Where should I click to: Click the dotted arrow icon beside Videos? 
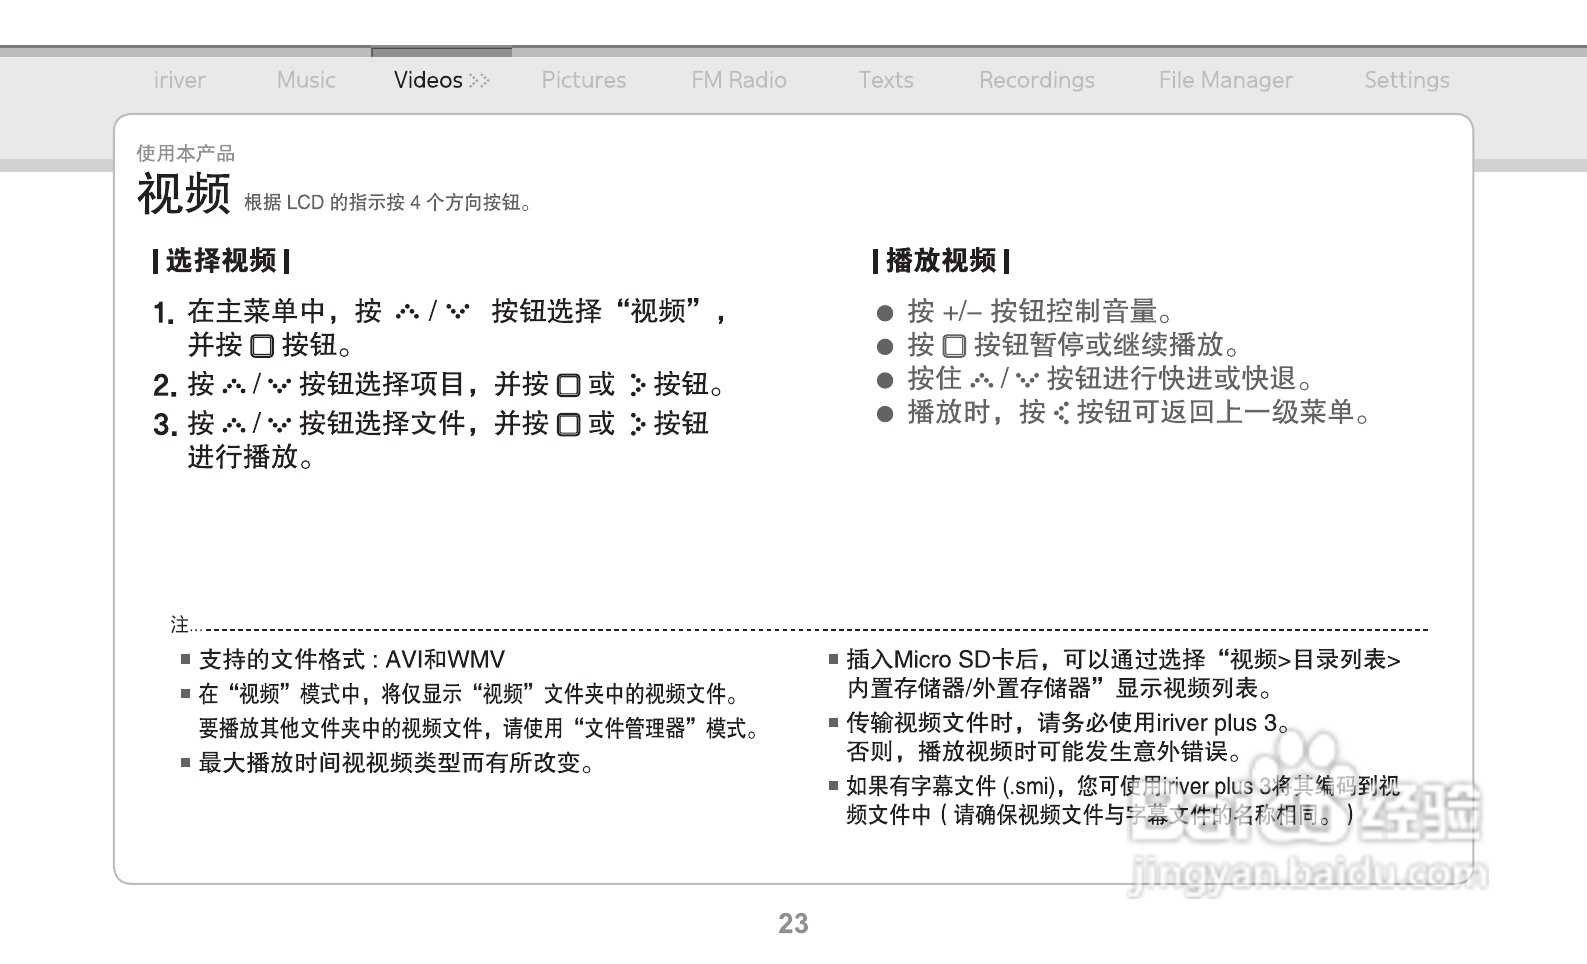pyautogui.click(x=480, y=80)
